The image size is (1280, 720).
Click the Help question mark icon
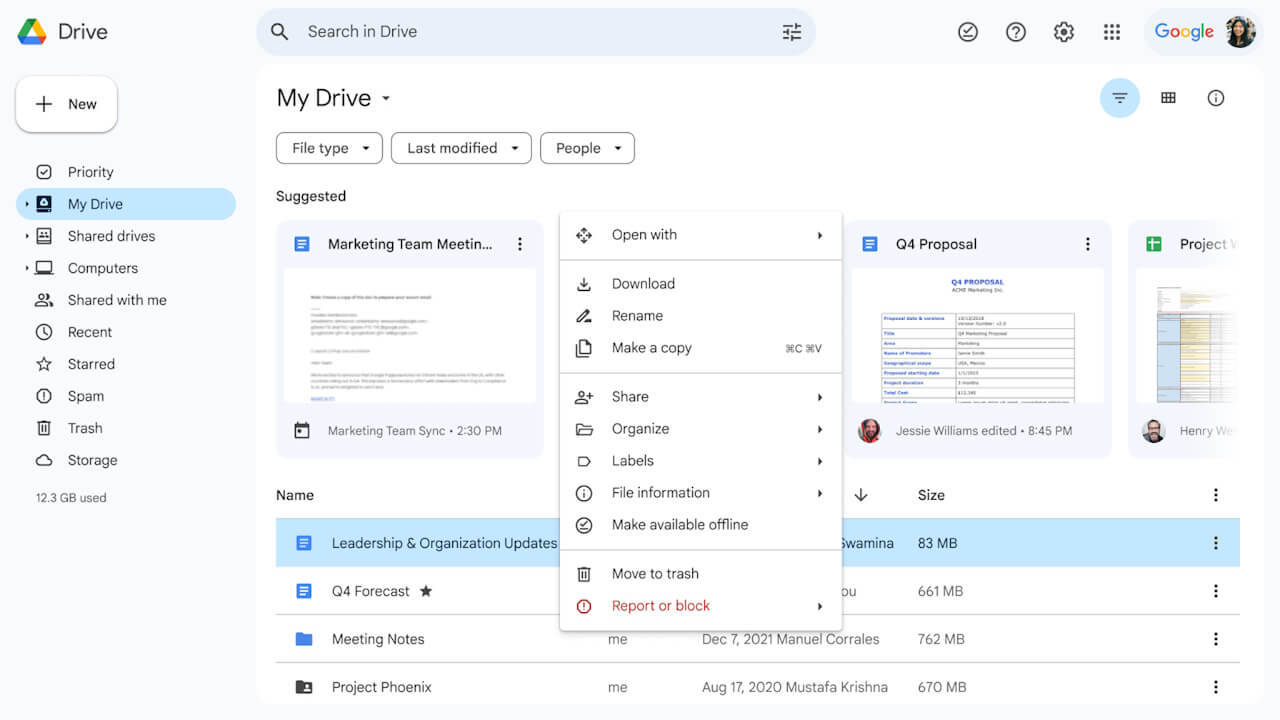pyautogui.click(x=1015, y=32)
